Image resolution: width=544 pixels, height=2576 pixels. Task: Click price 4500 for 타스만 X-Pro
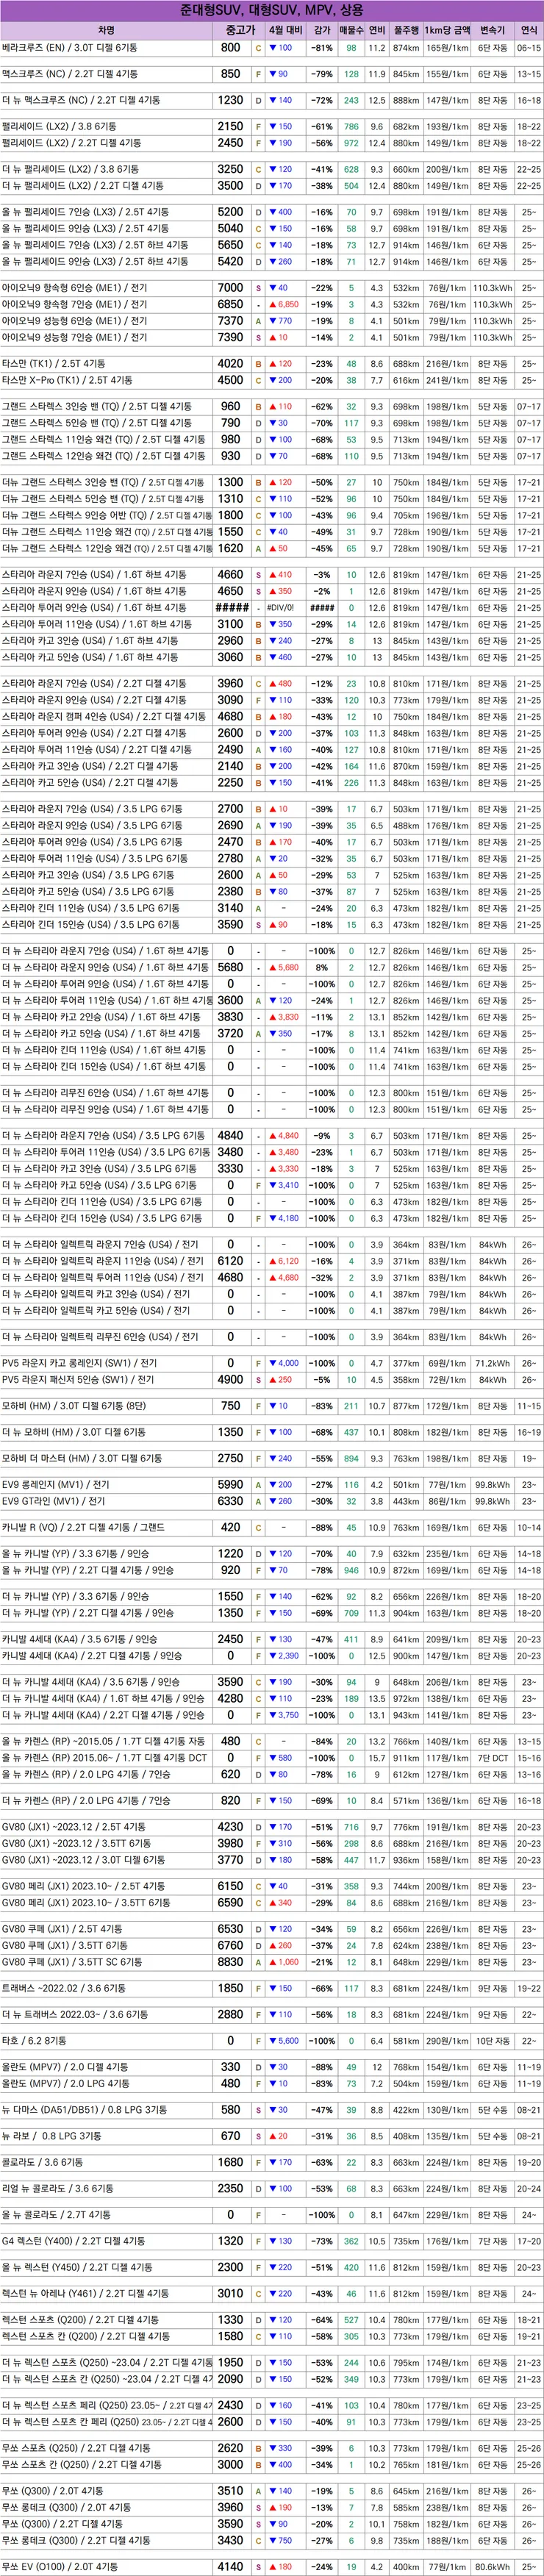[231, 380]
